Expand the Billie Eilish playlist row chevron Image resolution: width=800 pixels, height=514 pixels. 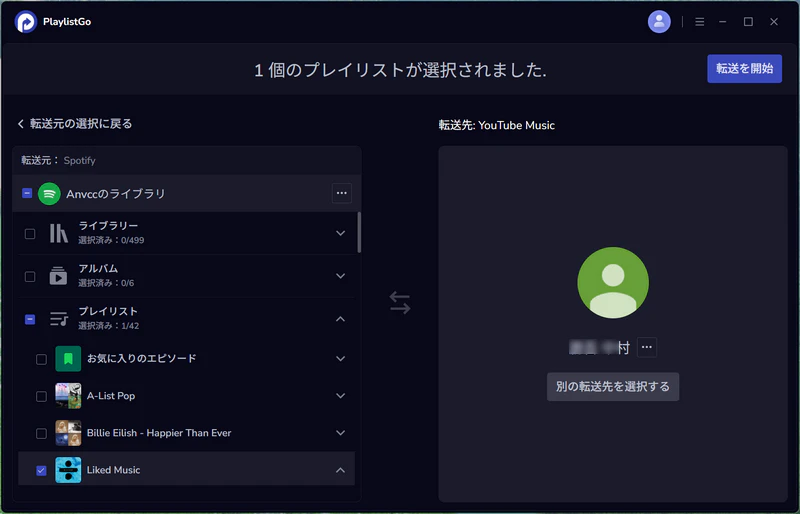coord(340,433)
